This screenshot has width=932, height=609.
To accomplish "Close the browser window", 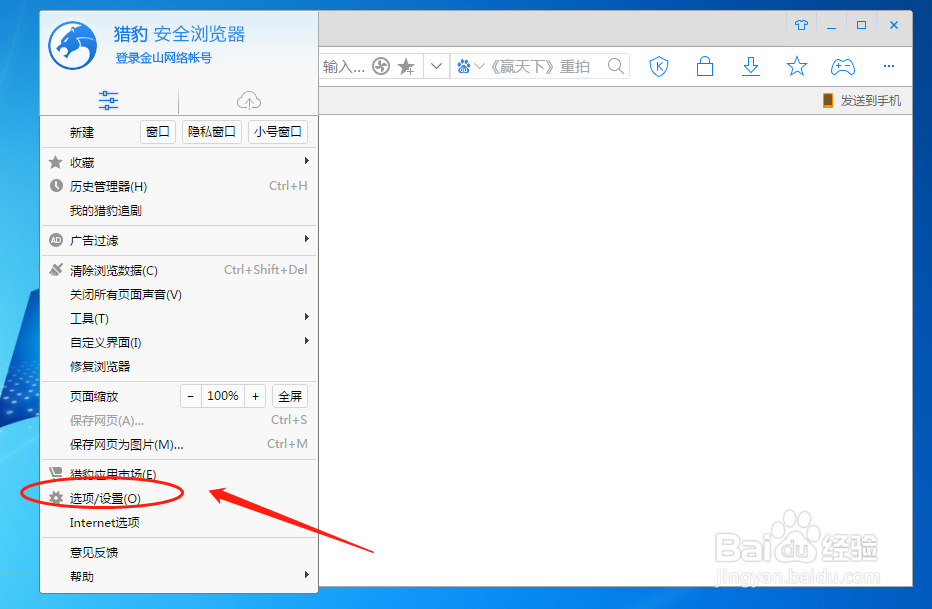I will point(894,25).
